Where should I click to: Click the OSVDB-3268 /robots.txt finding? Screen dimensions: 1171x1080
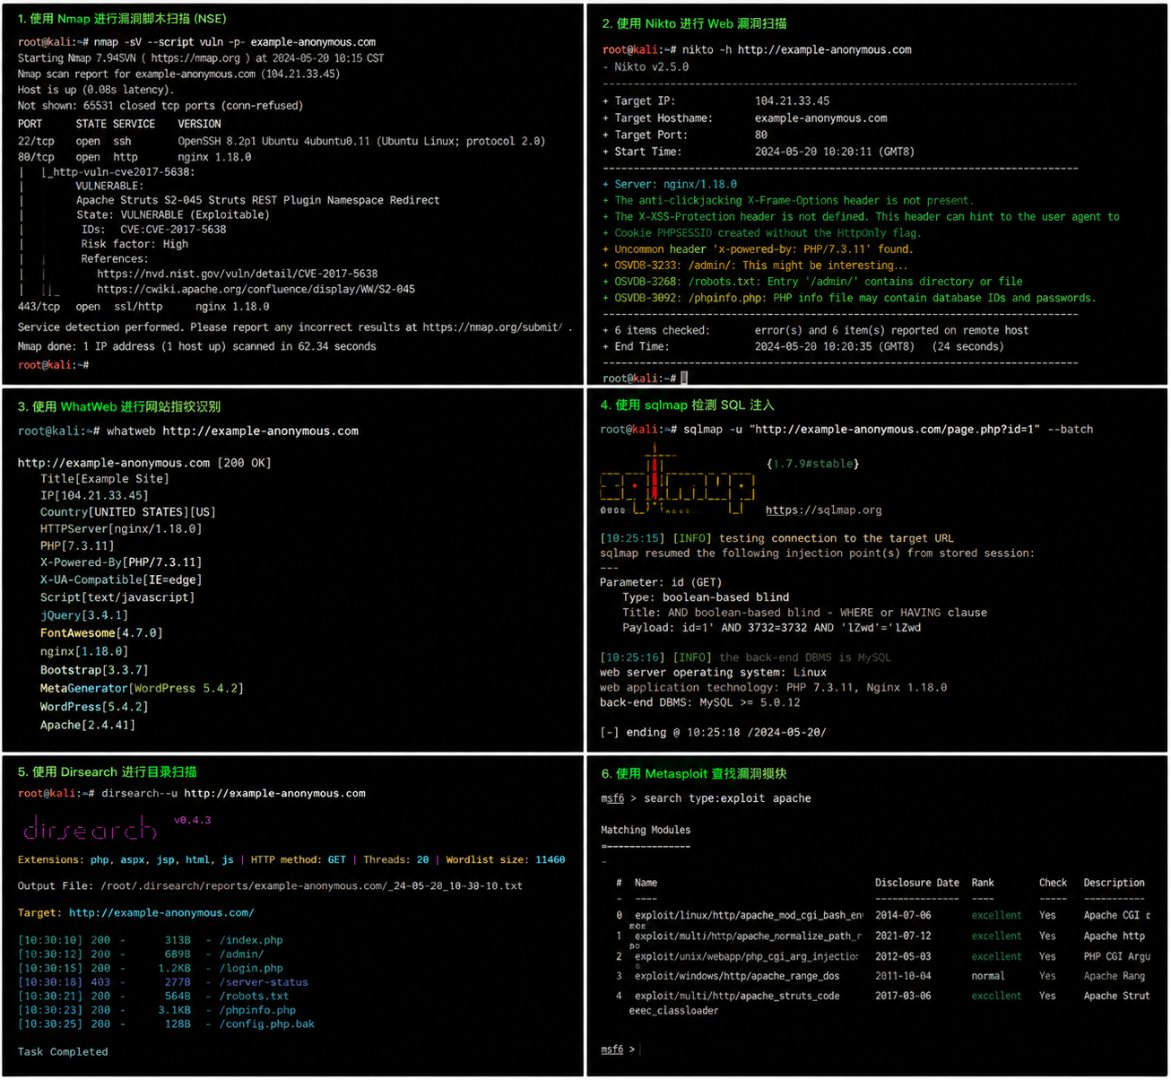(813, 282)
